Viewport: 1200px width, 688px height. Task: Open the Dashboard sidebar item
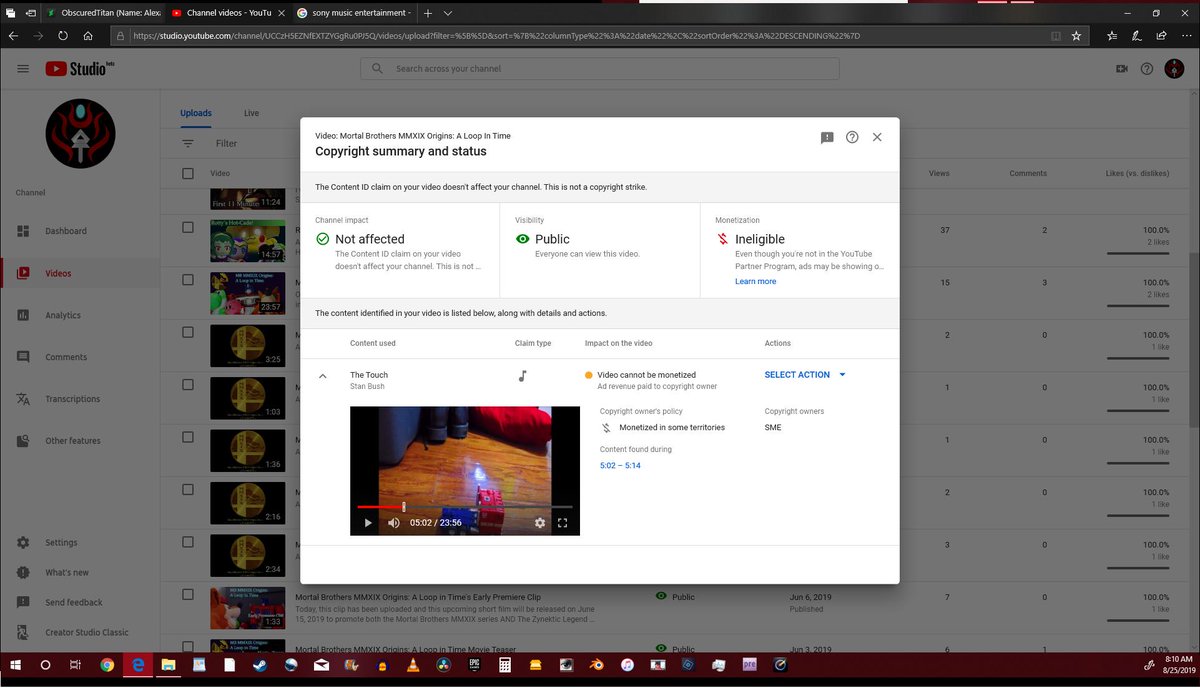(80, 231)
